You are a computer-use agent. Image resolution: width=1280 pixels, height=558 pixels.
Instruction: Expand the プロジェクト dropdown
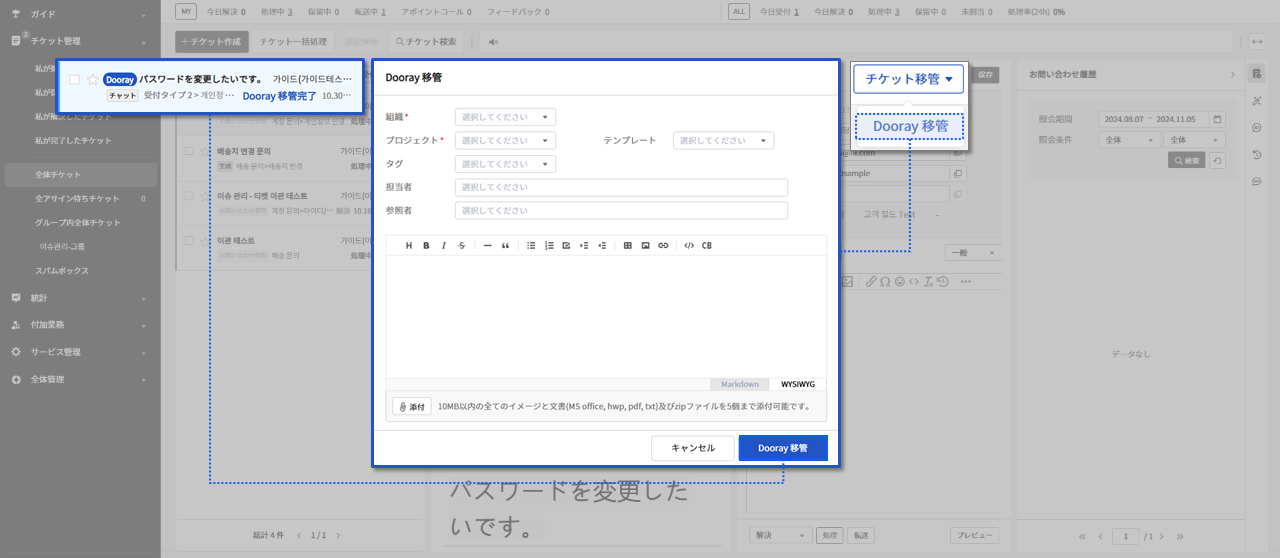pos(505,141)
